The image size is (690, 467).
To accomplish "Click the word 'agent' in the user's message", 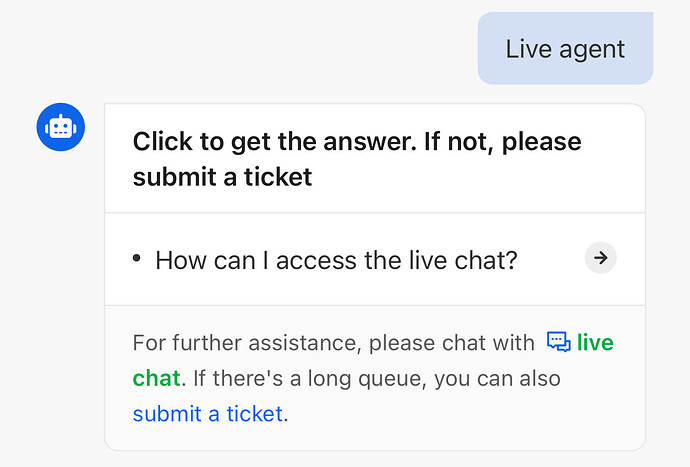I will click(592, 49).
